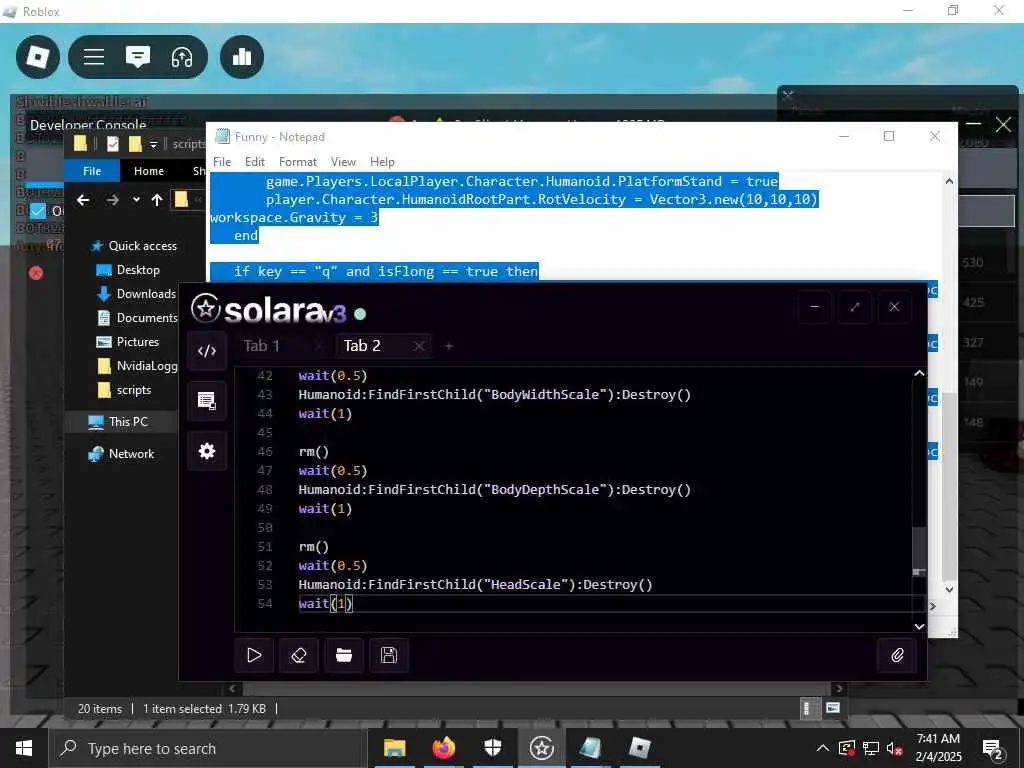Click the Solara star logo
Image resolution: width=1024 pixels, height=768 pixels.
[206, 308]
